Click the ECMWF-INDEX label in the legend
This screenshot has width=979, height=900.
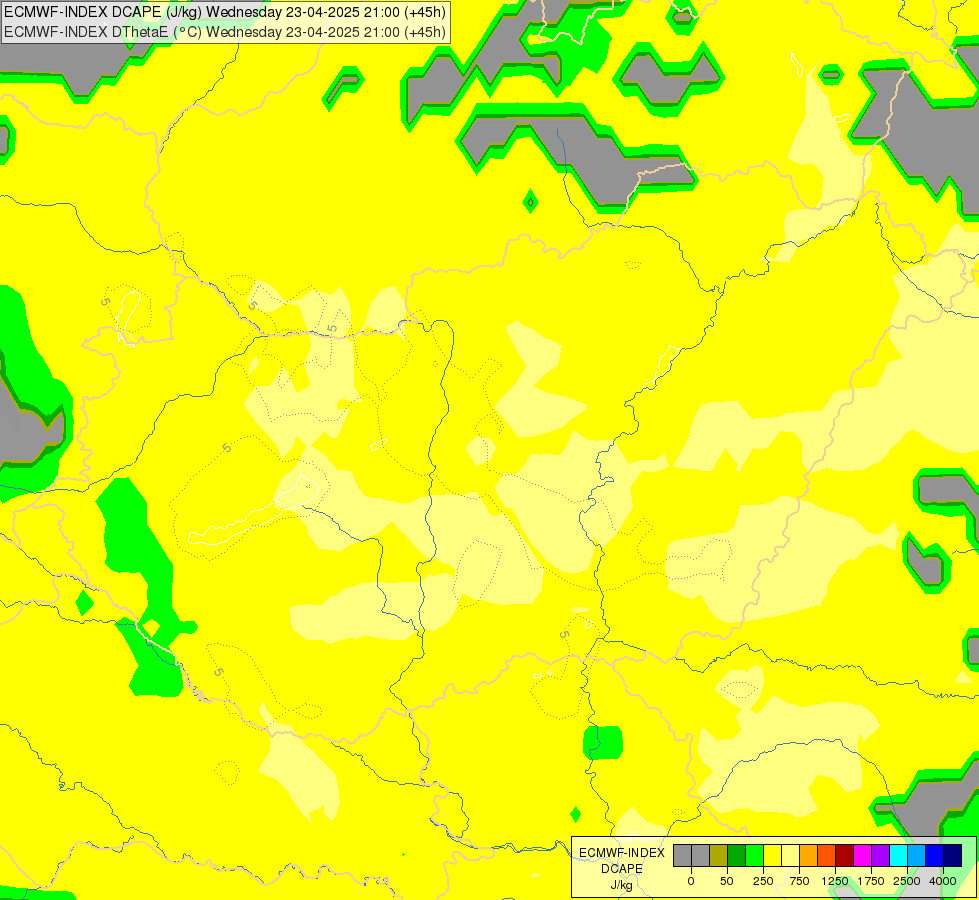[622, 853]
